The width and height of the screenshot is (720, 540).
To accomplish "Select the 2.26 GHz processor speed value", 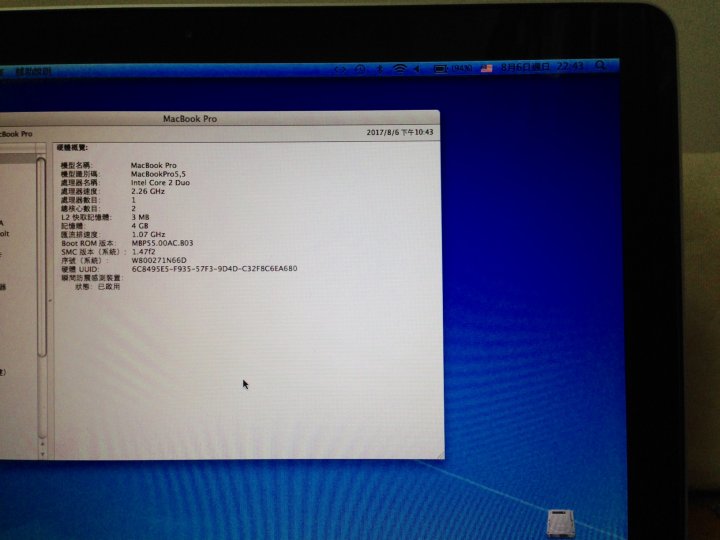I will click(x=148, y=191).
